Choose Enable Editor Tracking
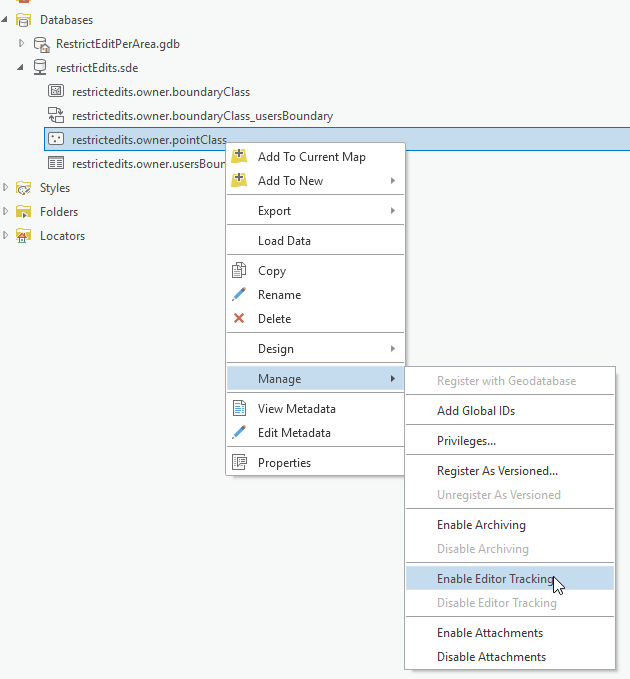 (x=494, y=579)
